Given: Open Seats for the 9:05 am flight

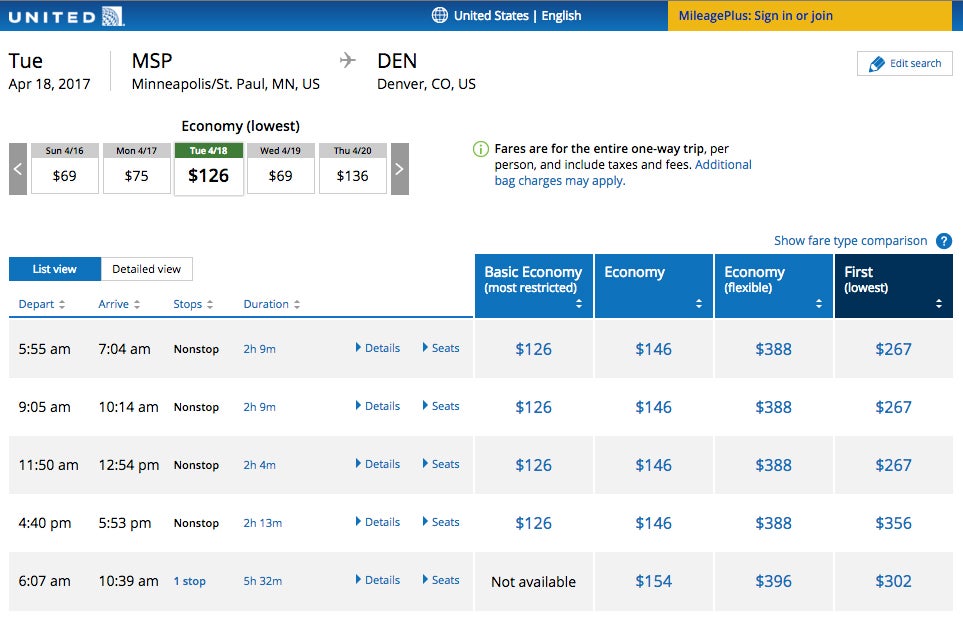Looking at the screenshot, I should (440, 406).
